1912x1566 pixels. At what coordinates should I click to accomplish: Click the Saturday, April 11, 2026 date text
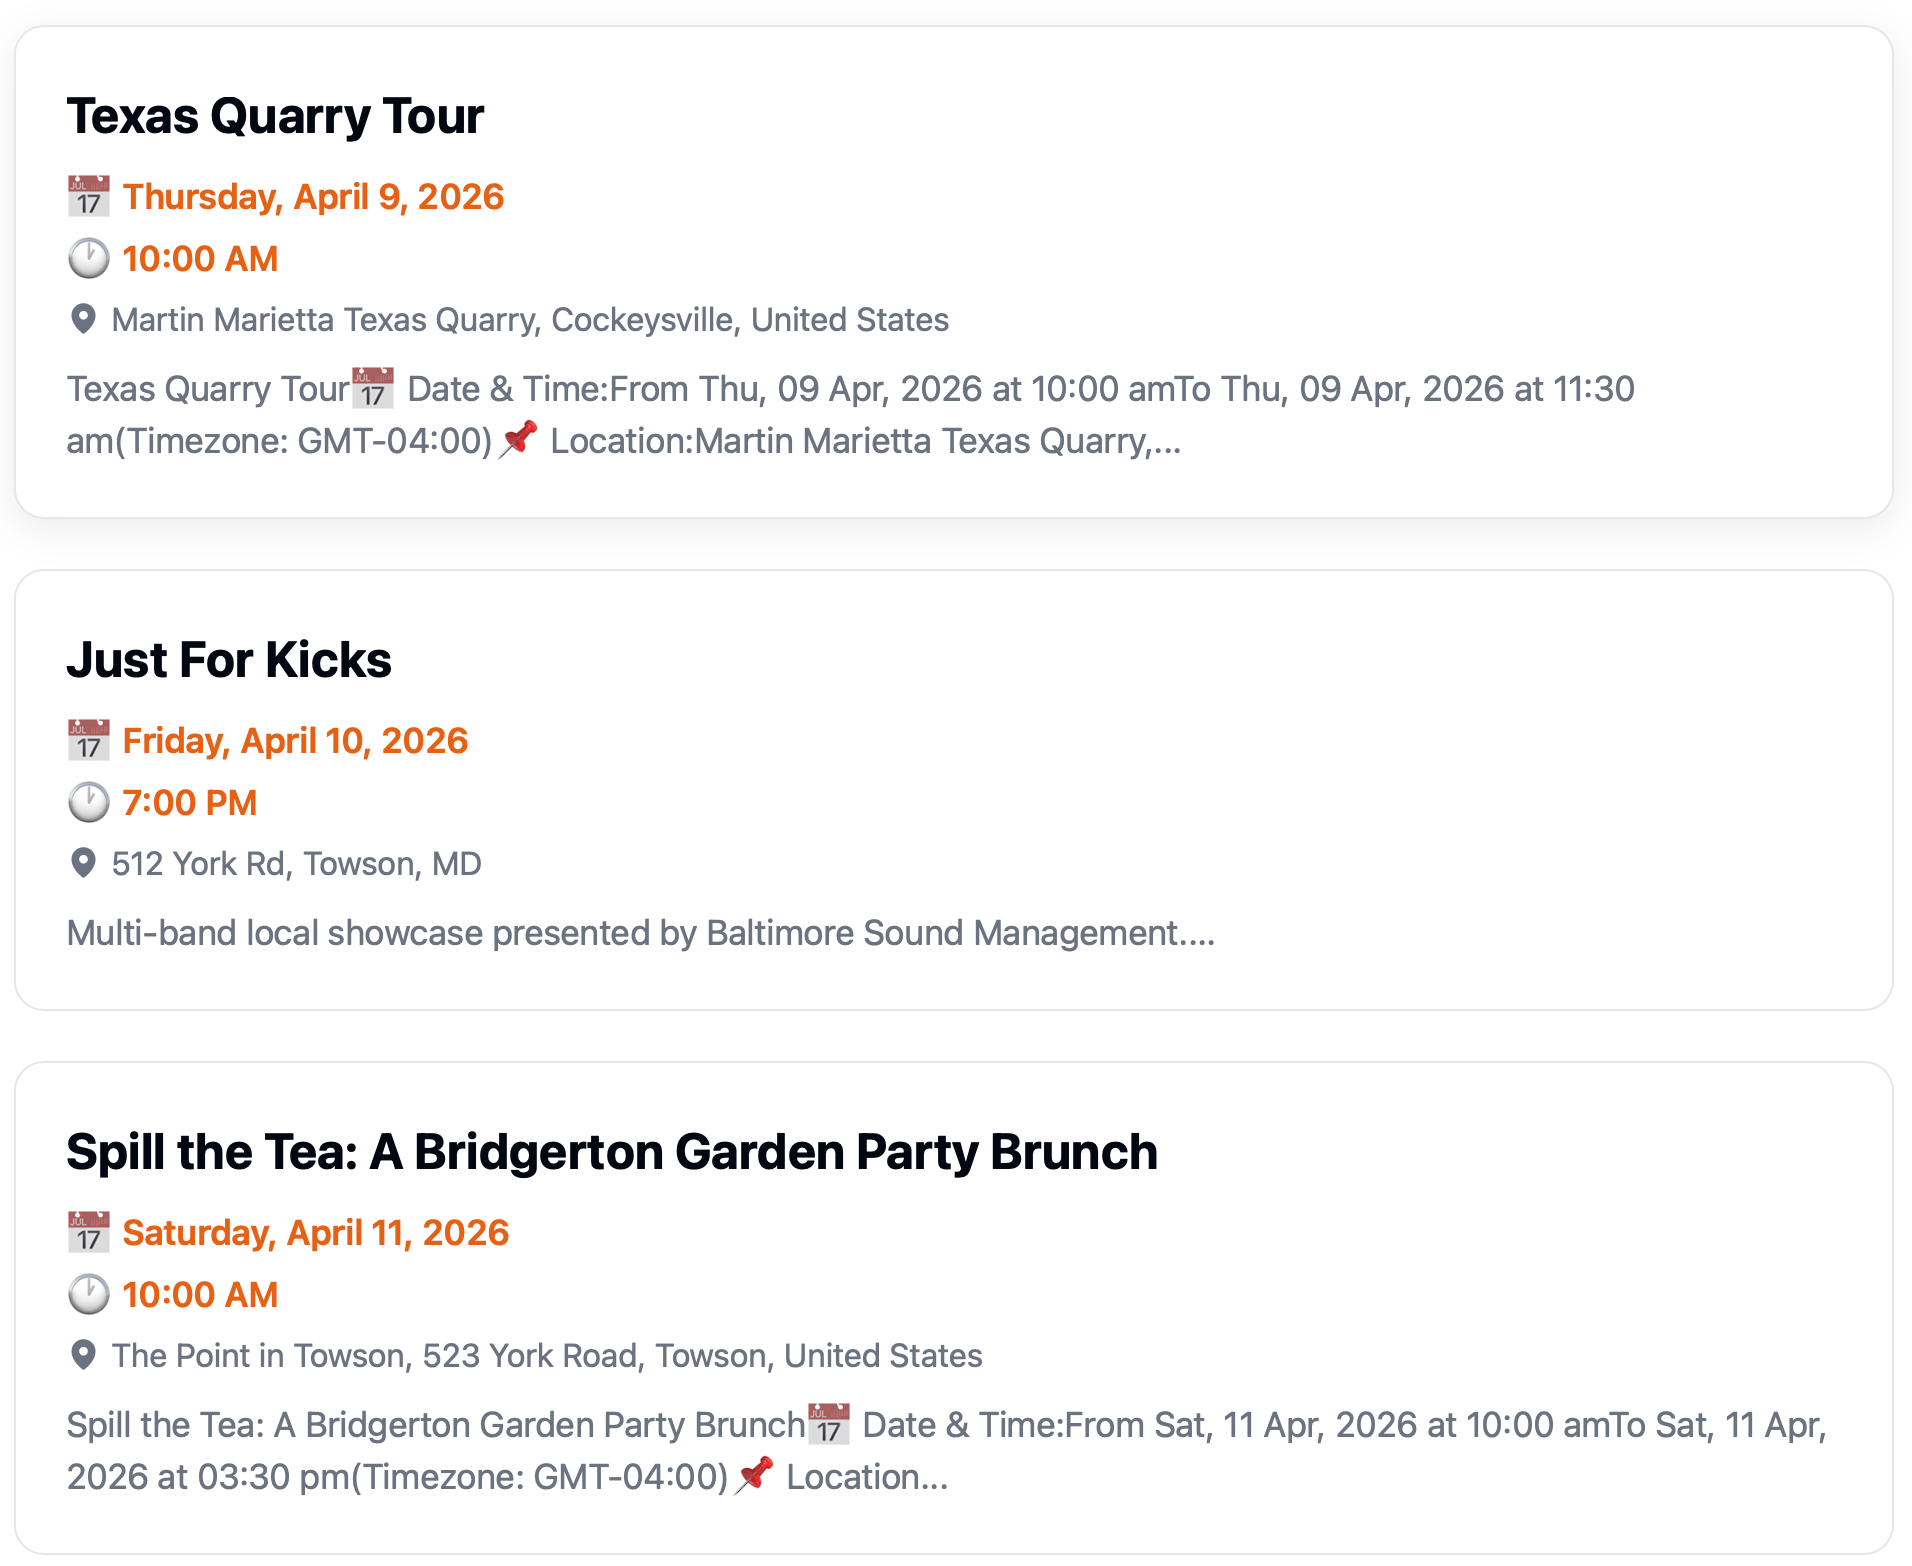316,1233
